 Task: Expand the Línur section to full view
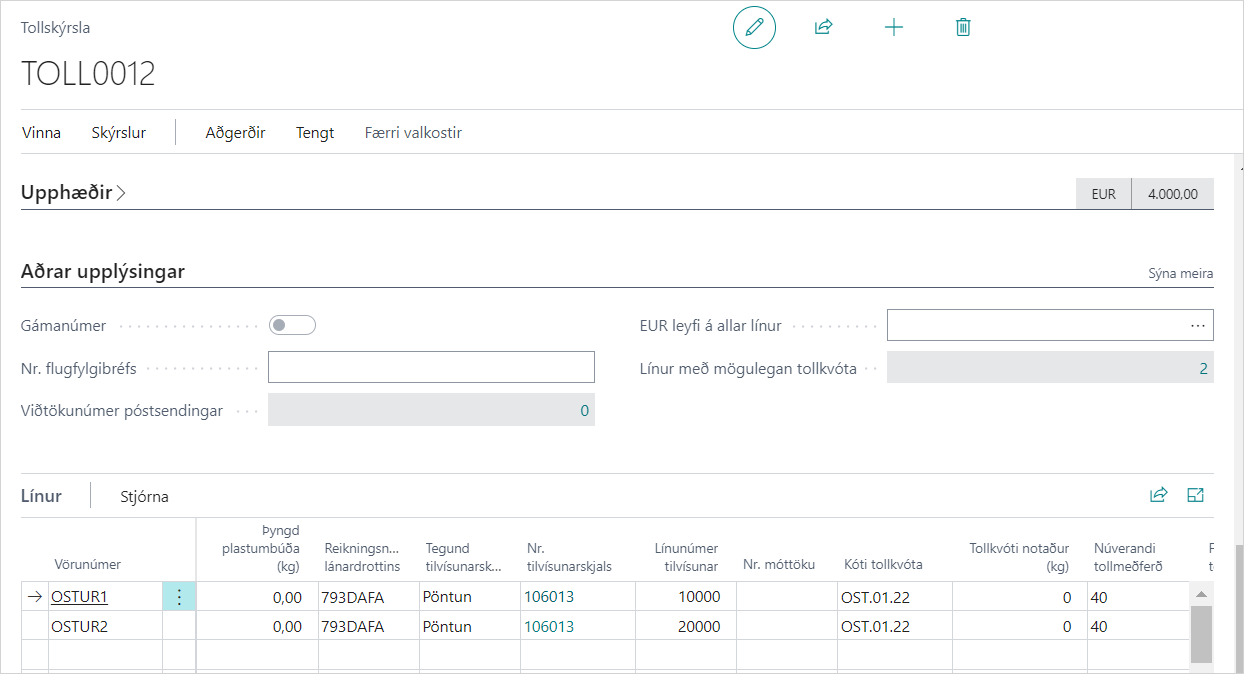click(x=1195, y=495)
